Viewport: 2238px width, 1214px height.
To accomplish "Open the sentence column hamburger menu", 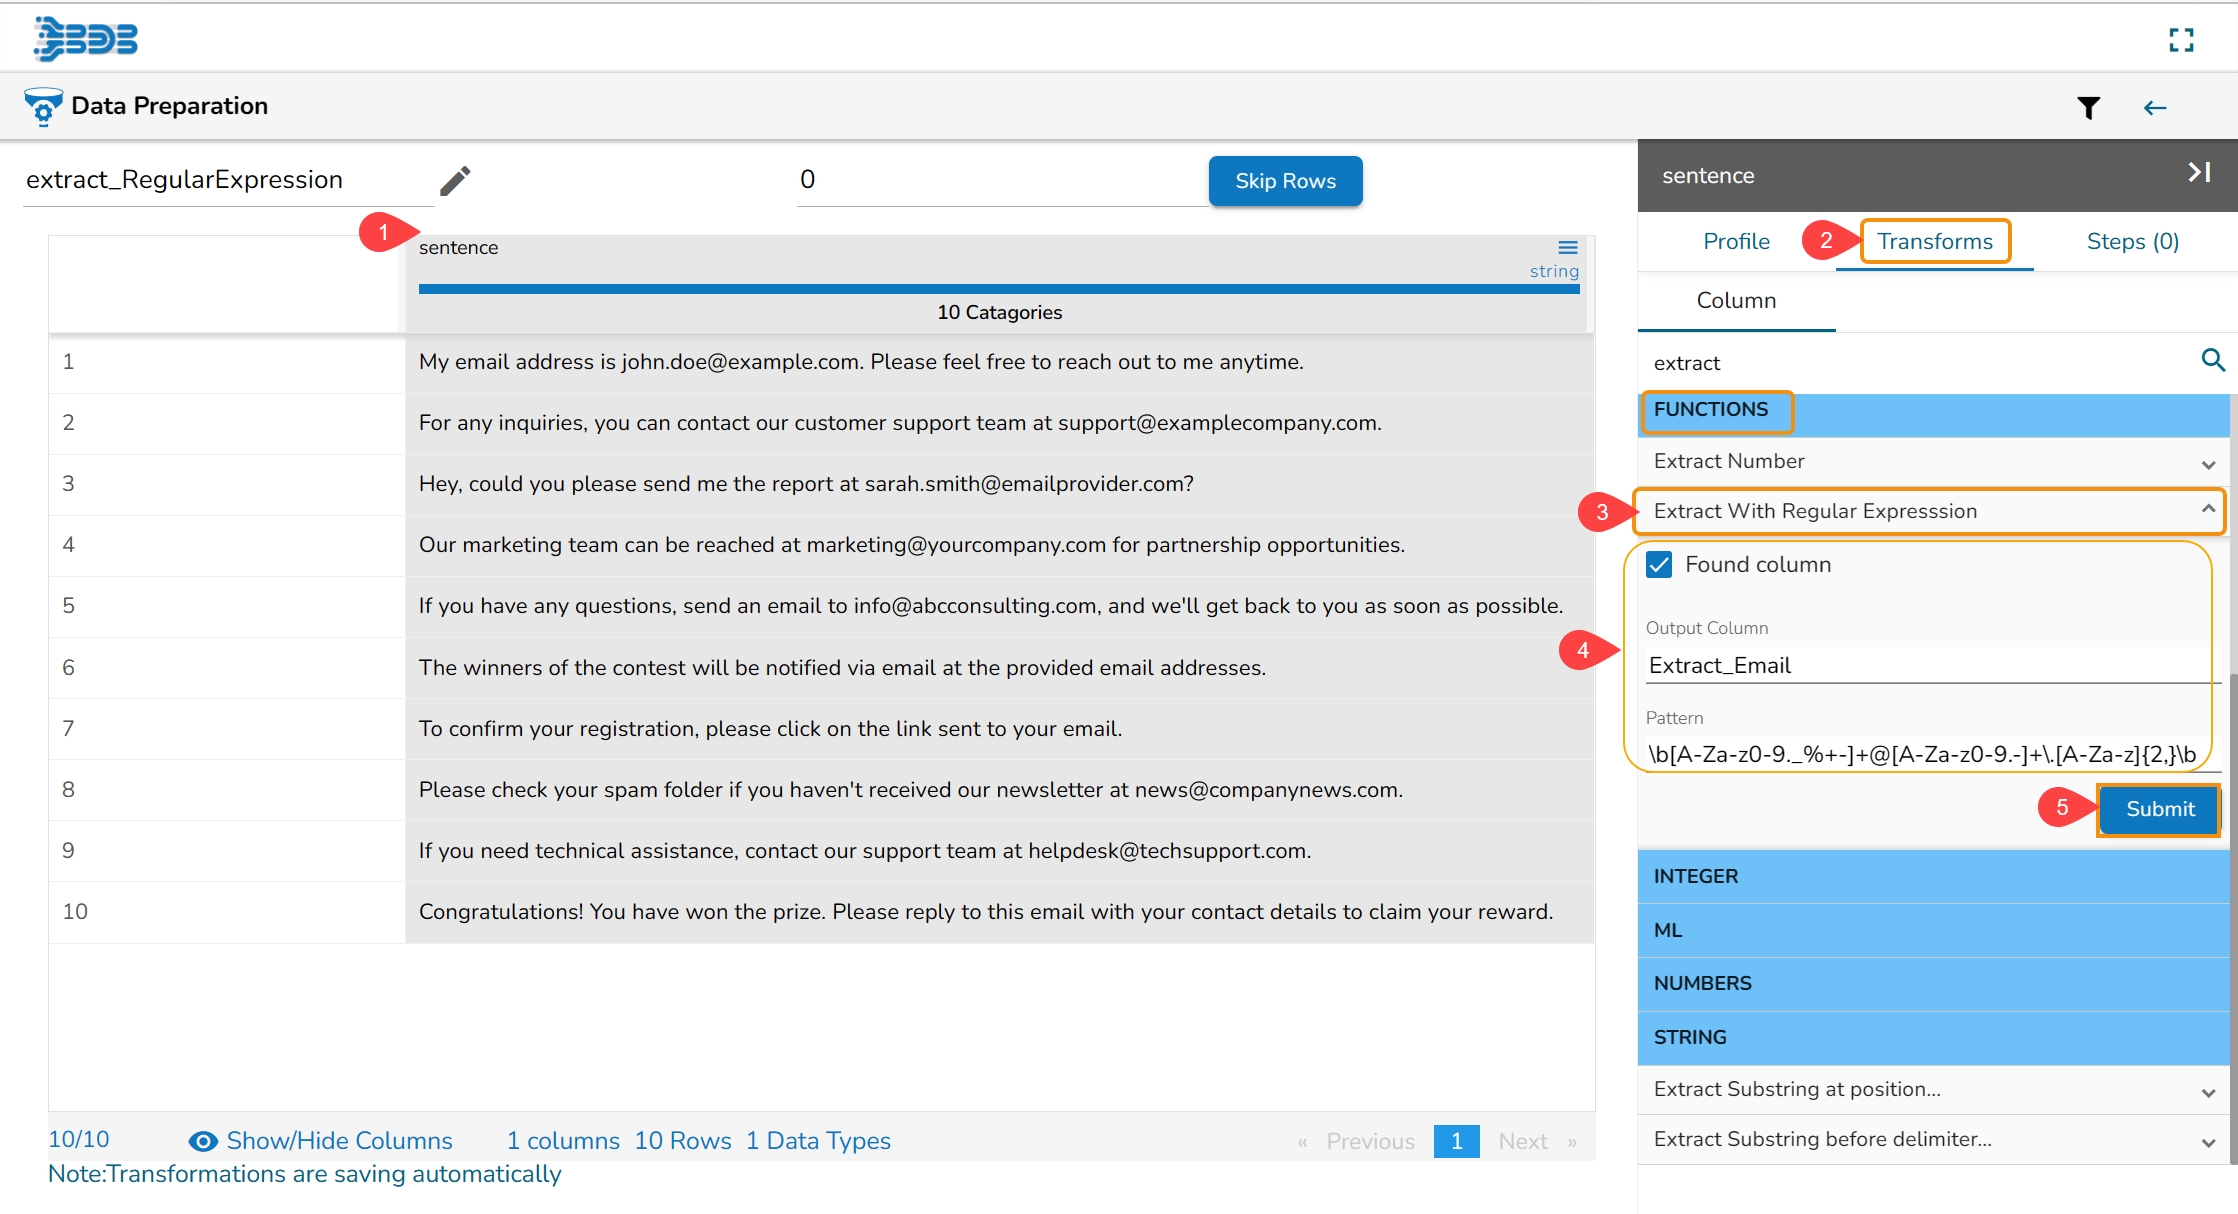I will point(1567,247).
